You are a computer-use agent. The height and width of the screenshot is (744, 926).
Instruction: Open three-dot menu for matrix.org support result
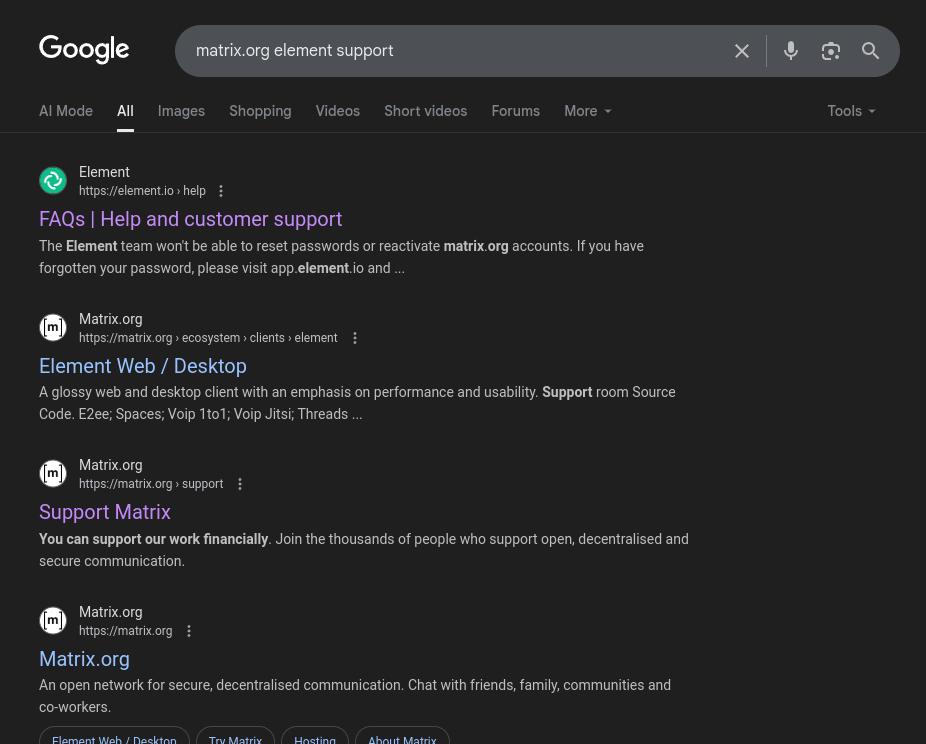240,484
